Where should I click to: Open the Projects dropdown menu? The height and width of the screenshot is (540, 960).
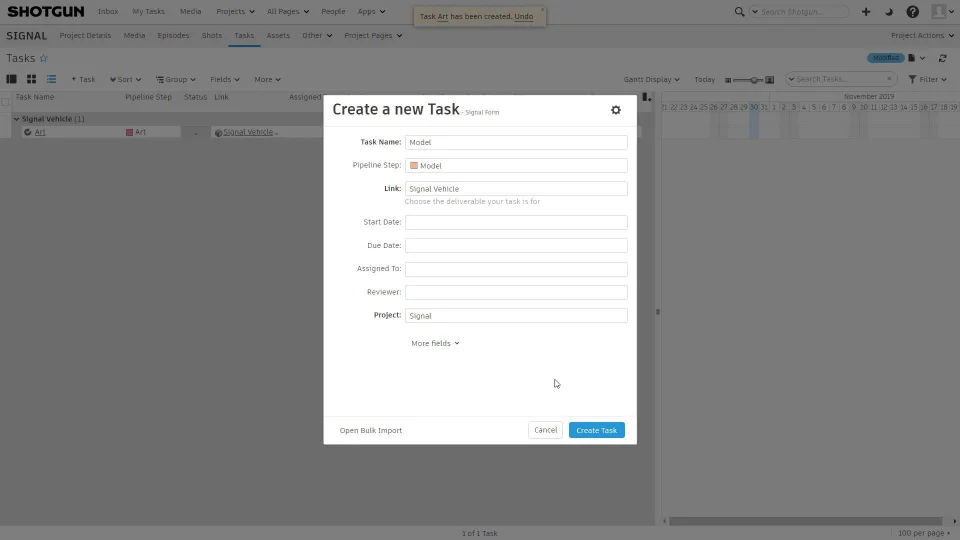pyautogui.click(x=235, y=12)
